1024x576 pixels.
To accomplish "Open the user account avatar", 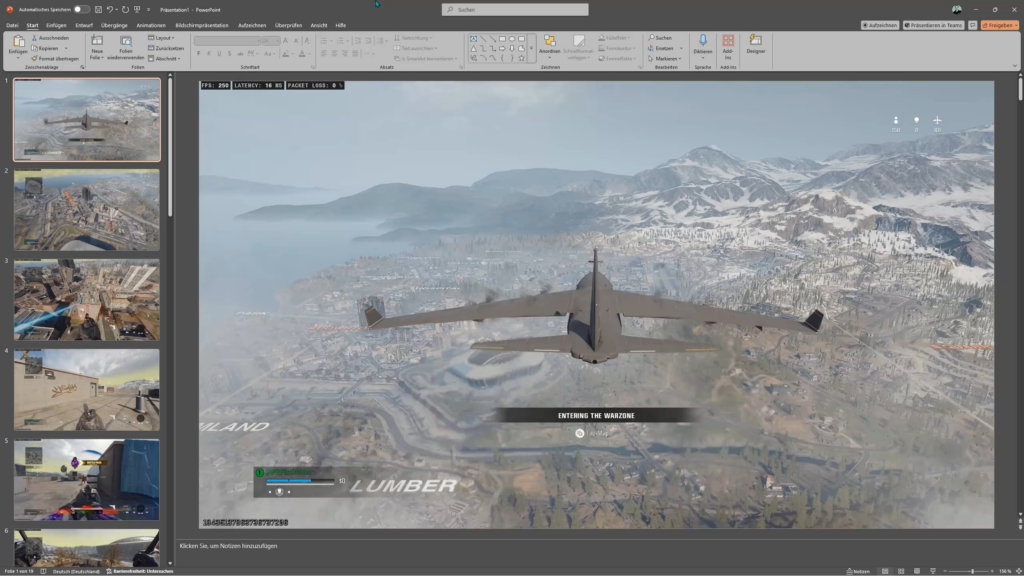I will (x=957, y=10).
